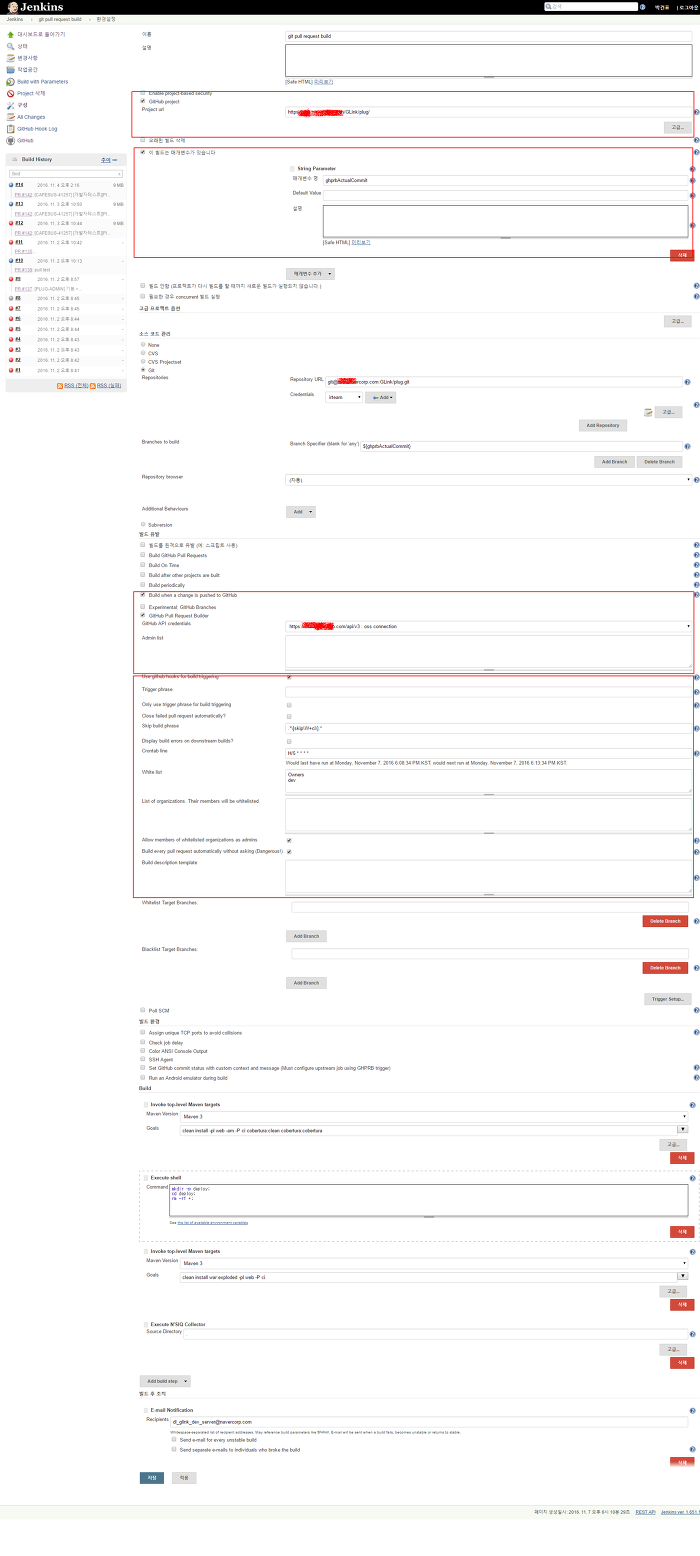
Task: Toggle the GitHub project checkbox
Action: point(143,101)
